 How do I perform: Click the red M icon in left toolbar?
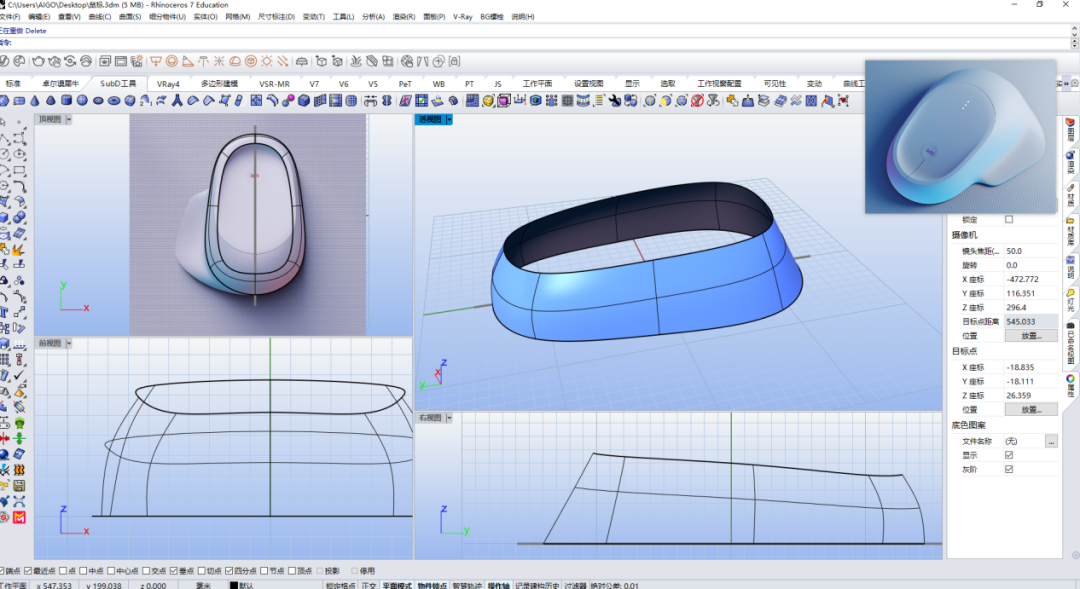pyautogui.click(x=19, y=517)
